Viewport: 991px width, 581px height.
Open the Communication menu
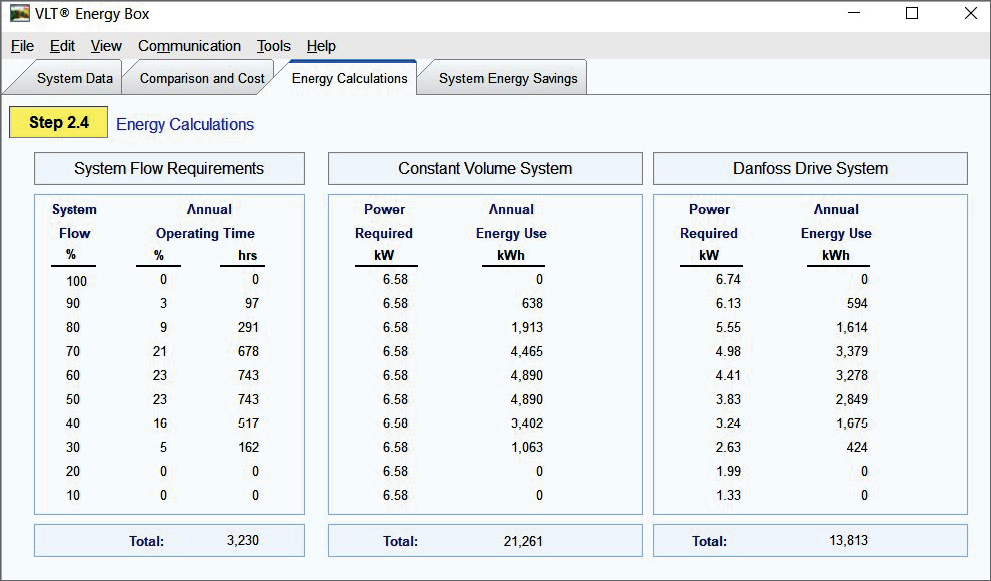[x=189, y=46]
